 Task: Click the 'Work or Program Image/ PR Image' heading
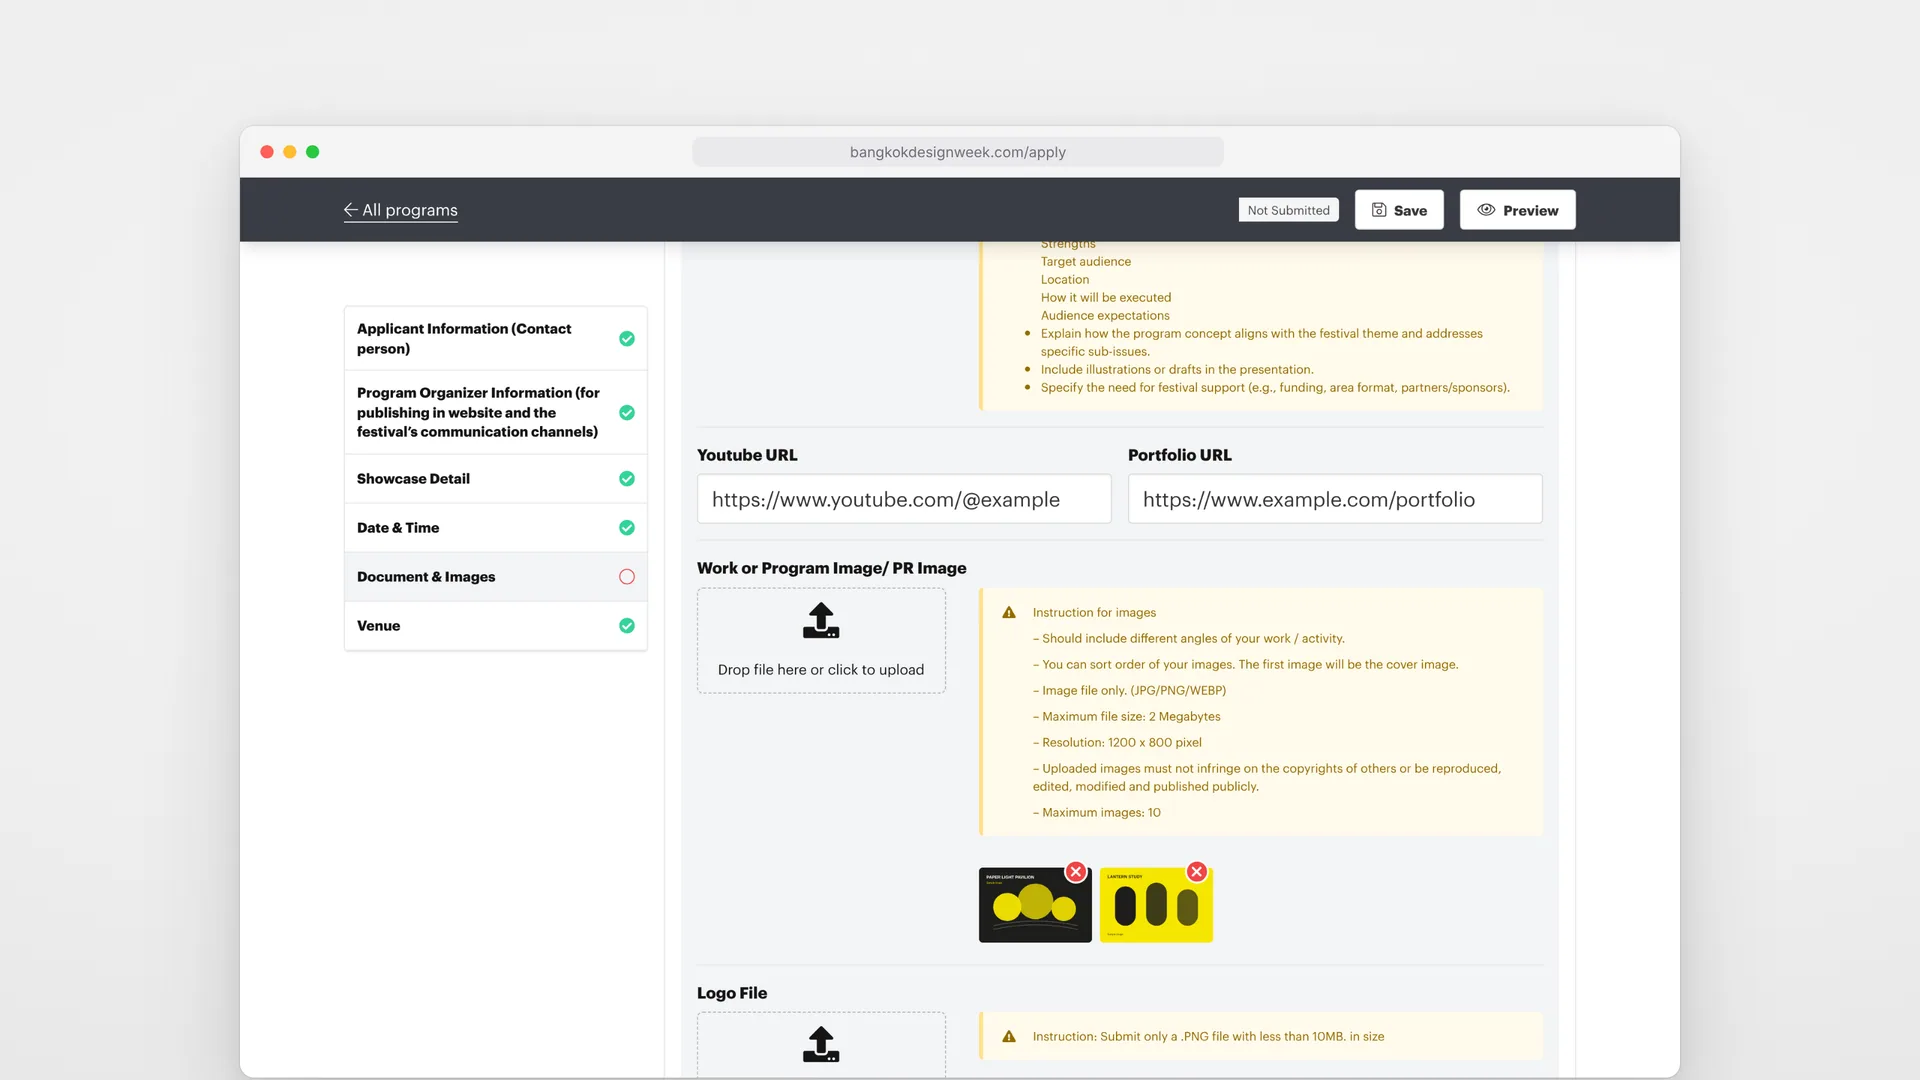[832, 568]
